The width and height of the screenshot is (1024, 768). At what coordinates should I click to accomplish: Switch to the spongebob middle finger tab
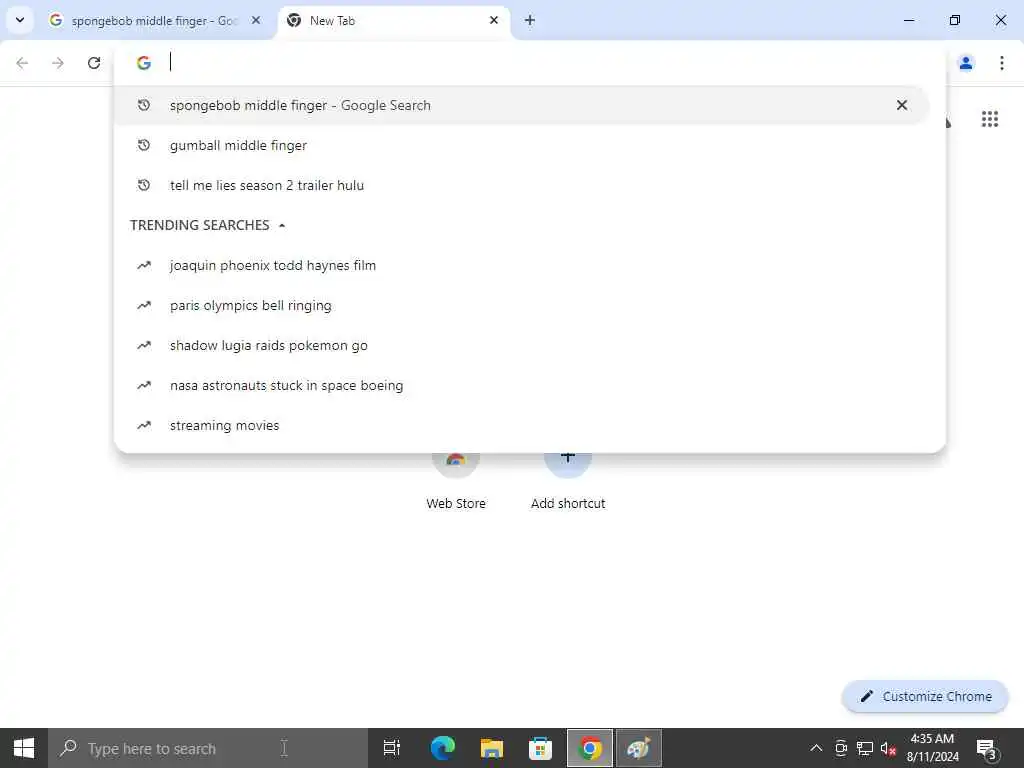(153, 20)
